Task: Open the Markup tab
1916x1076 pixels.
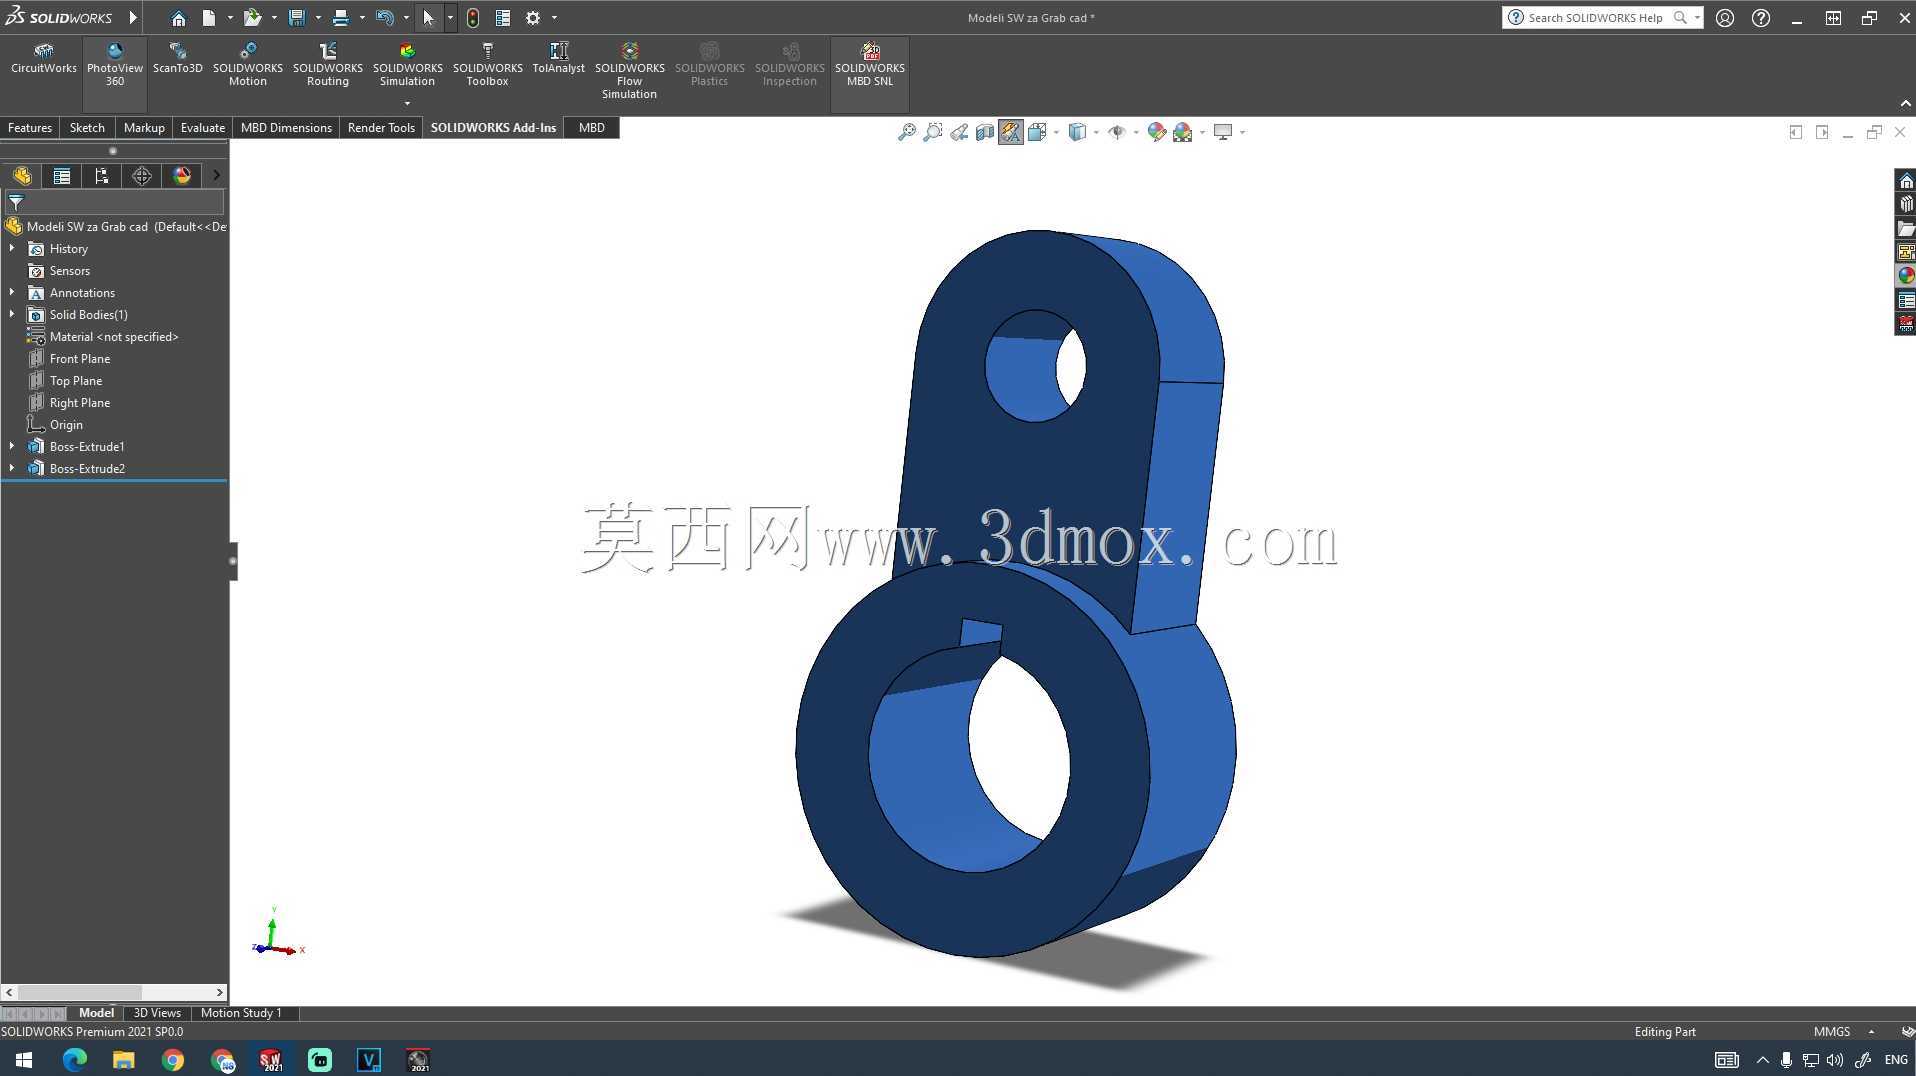Action: coord(144,128)
